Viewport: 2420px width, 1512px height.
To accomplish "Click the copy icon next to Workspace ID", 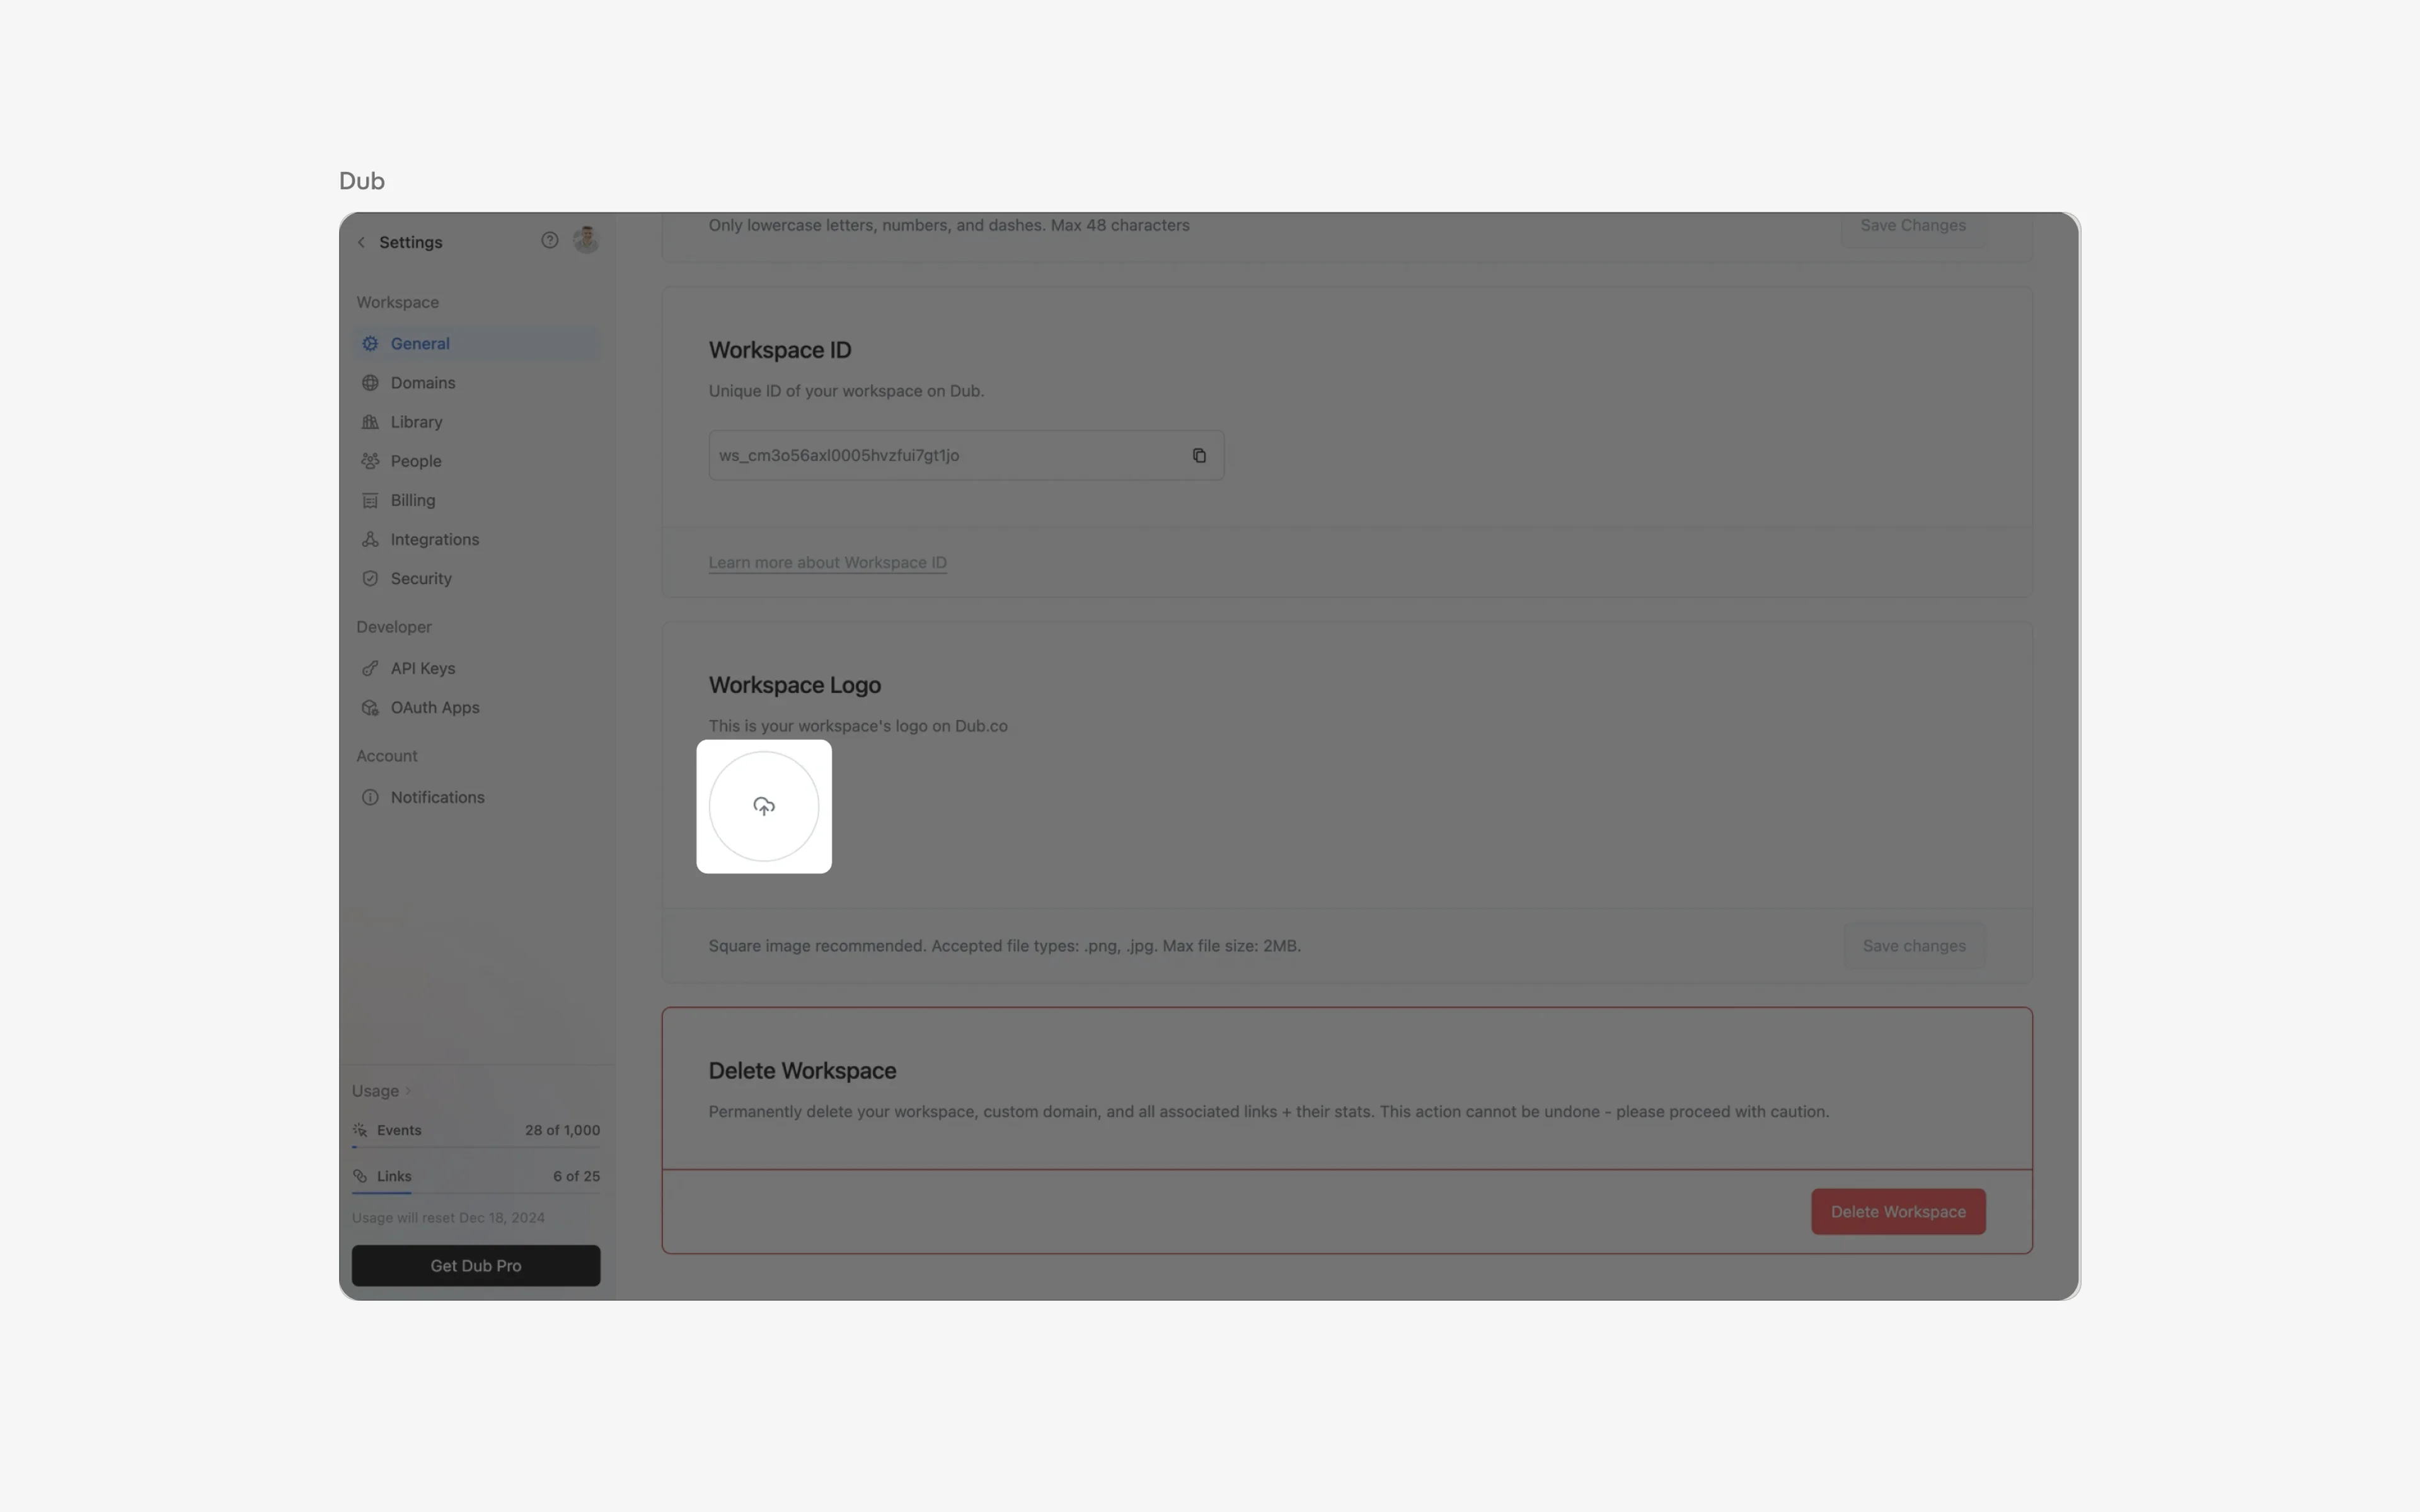I will [x=1199, y=455].
